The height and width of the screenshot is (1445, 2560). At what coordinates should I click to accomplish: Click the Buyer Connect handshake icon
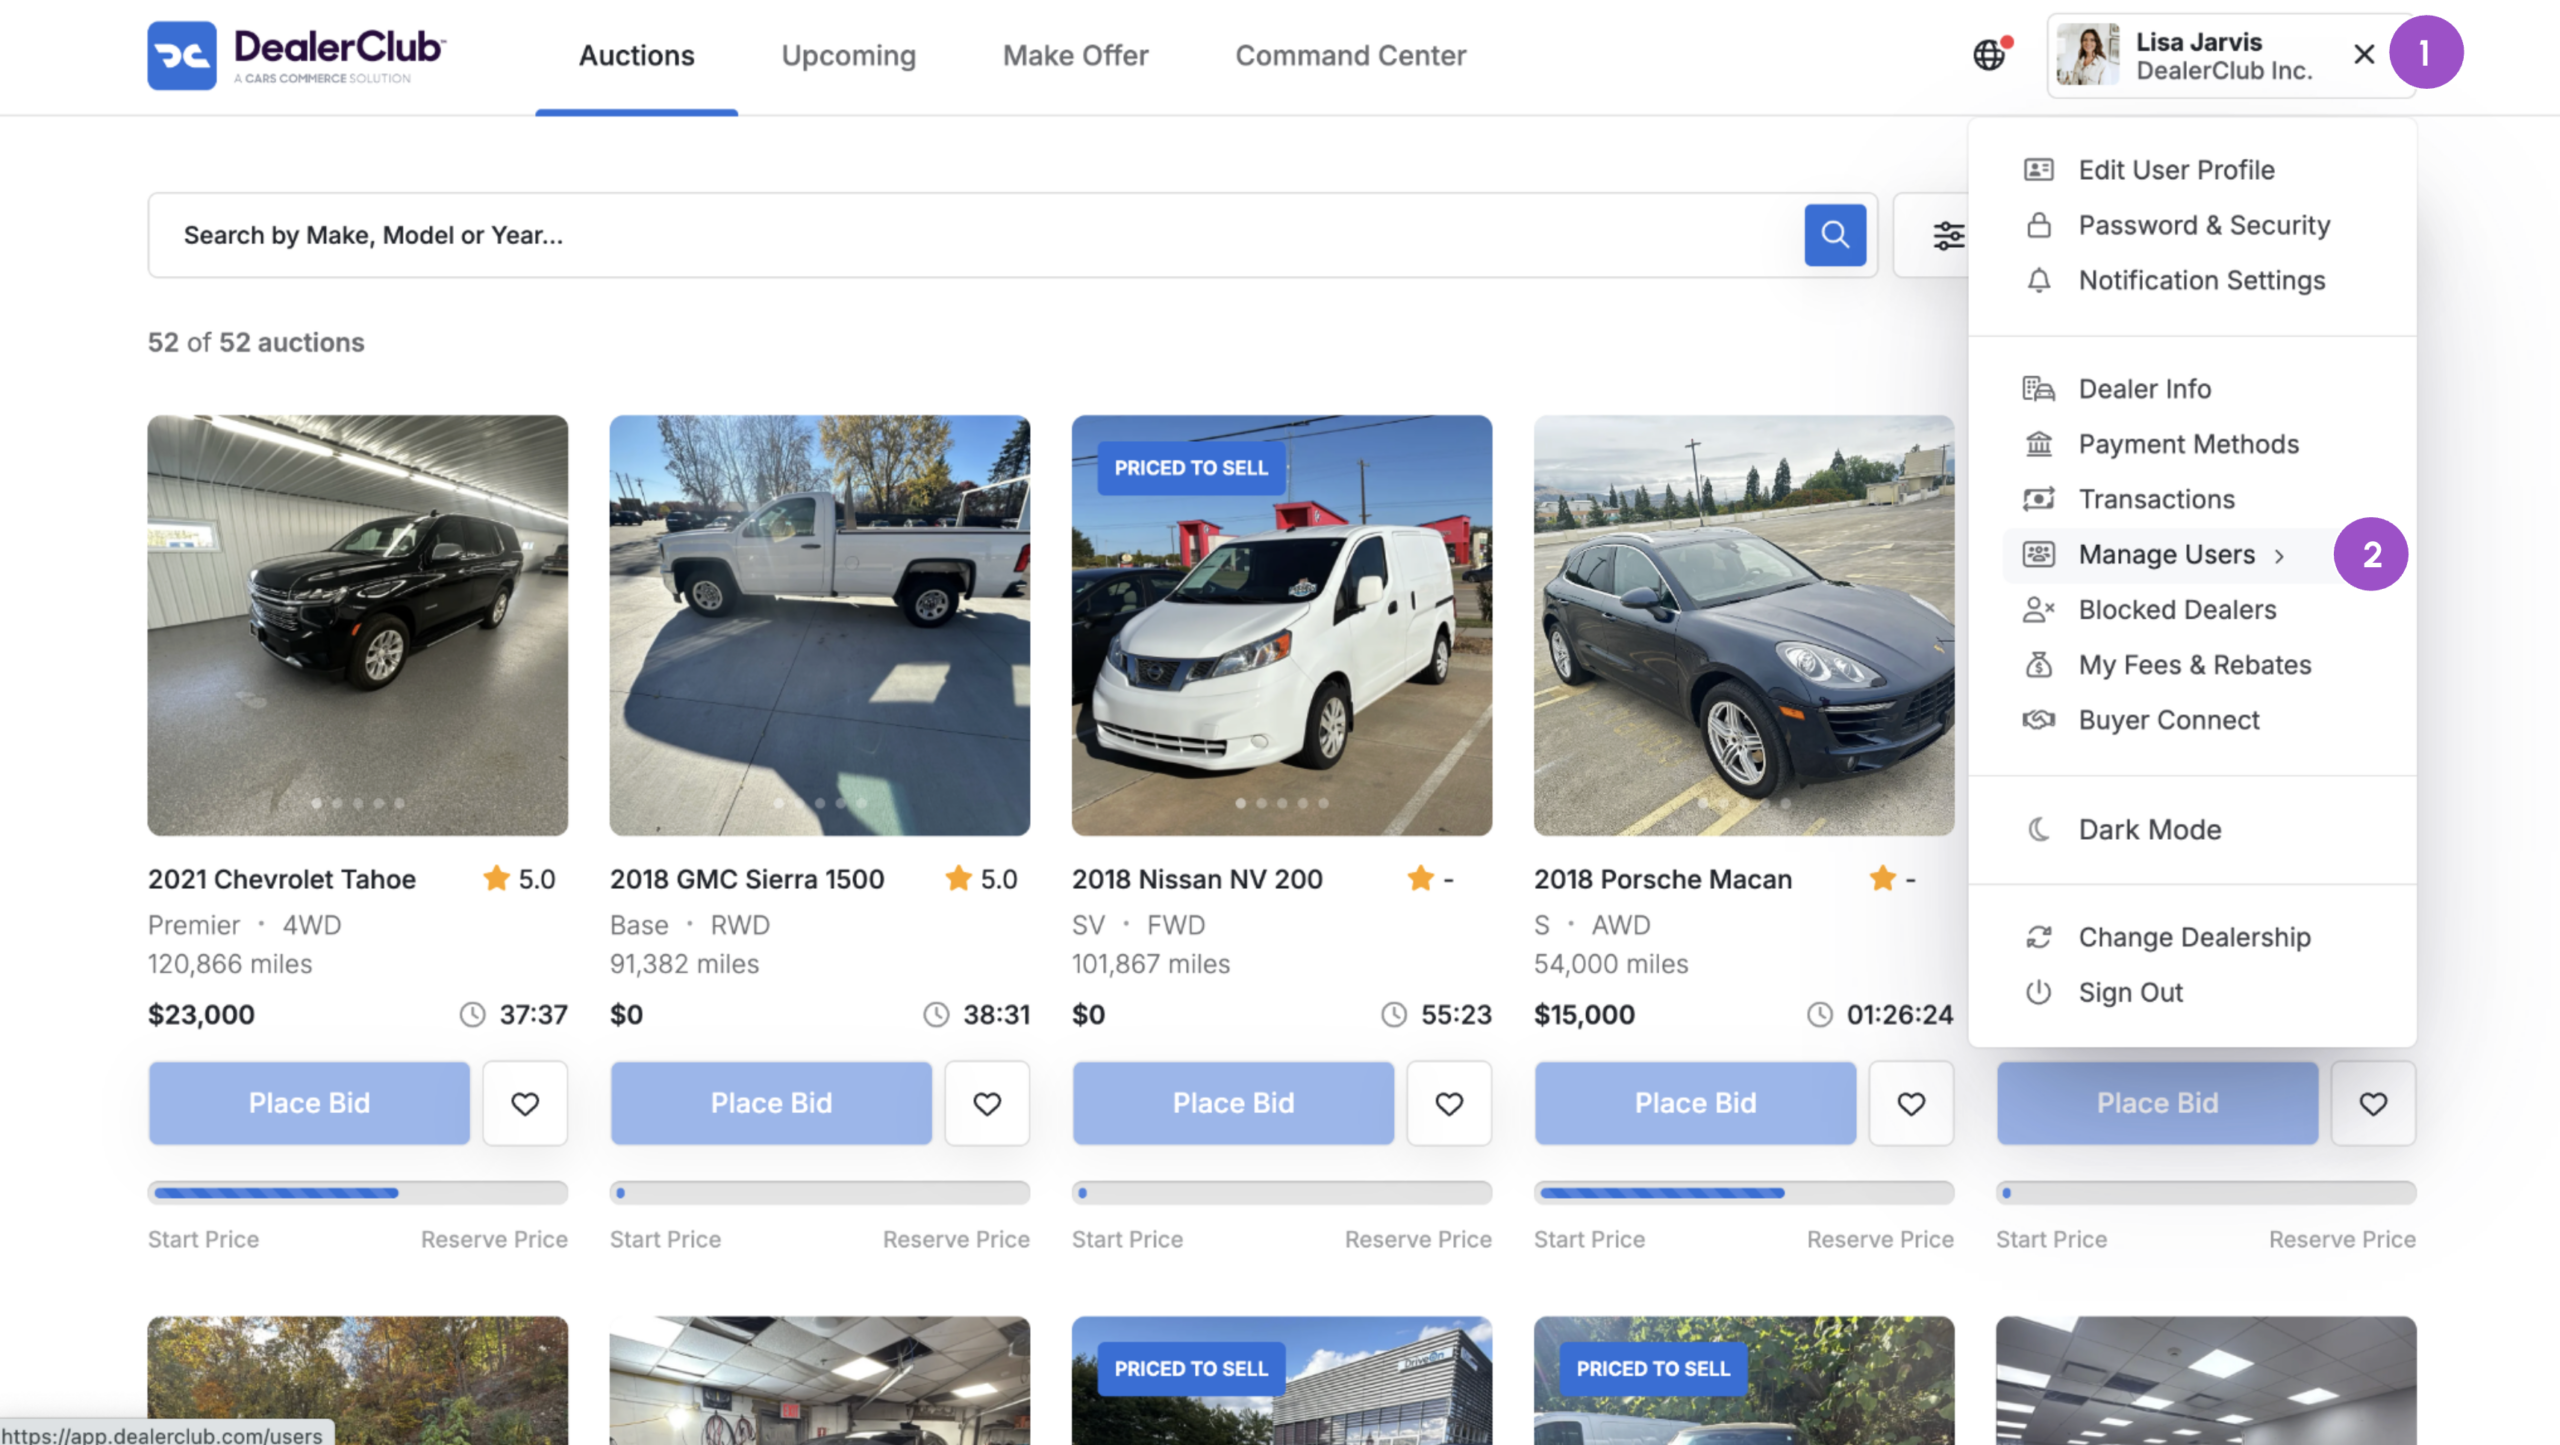(x=2038, y=720)
